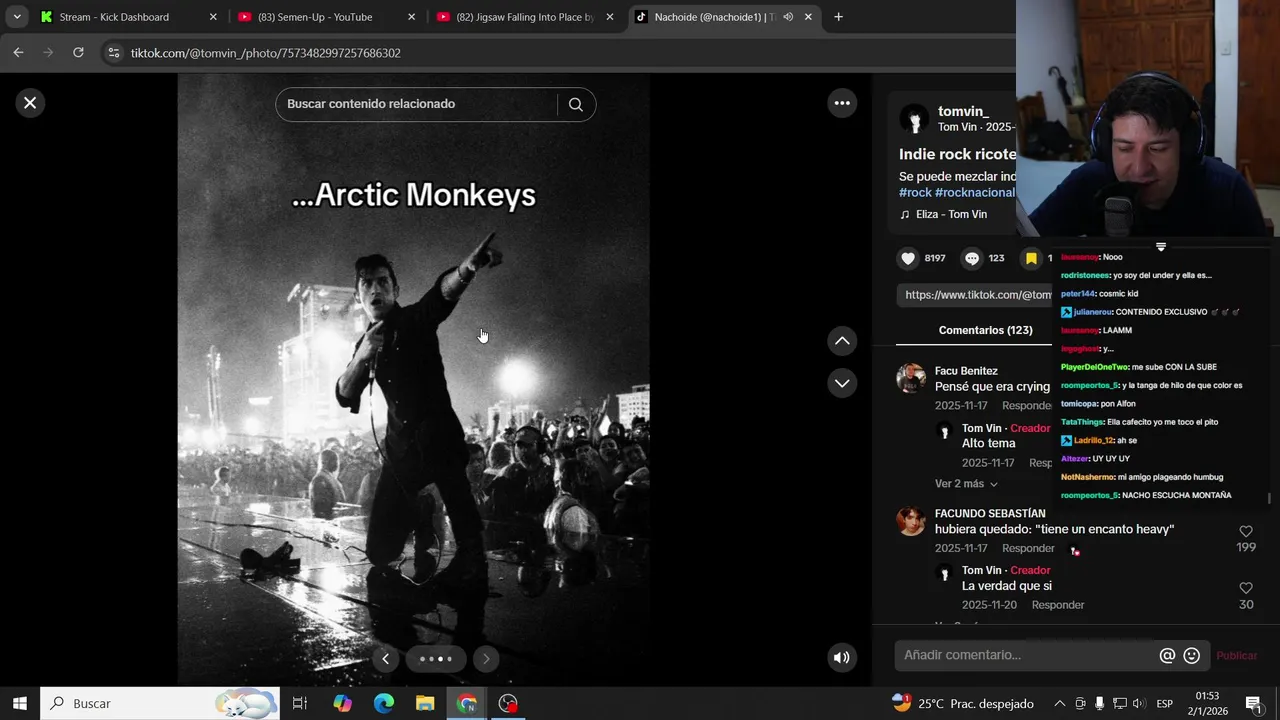The width and height of the screenshot is (1280, 720).
Task: Close the Semen-Up YouTube tab
Action: click(x=411, y=17)
